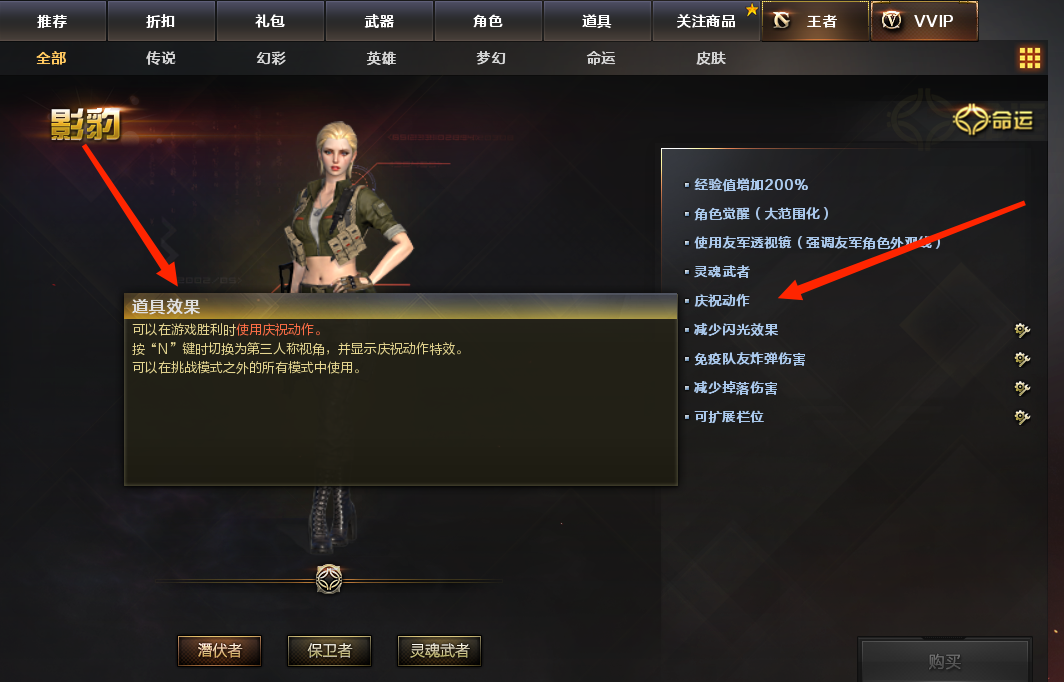Select the 传说 sub-category
This screenshot has height=682, width=1064.
161,58
